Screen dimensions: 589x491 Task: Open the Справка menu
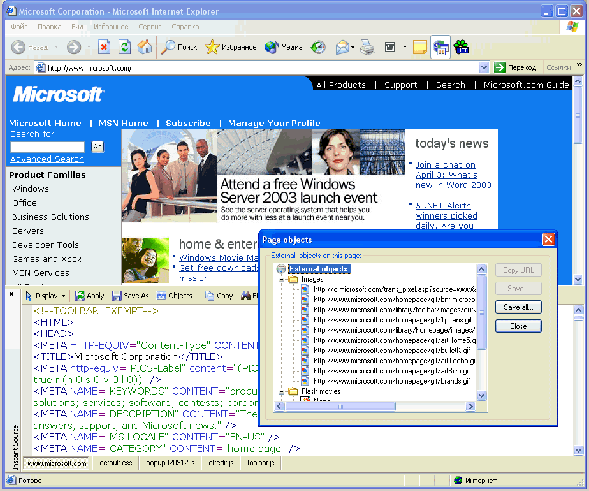click(185, 27)
